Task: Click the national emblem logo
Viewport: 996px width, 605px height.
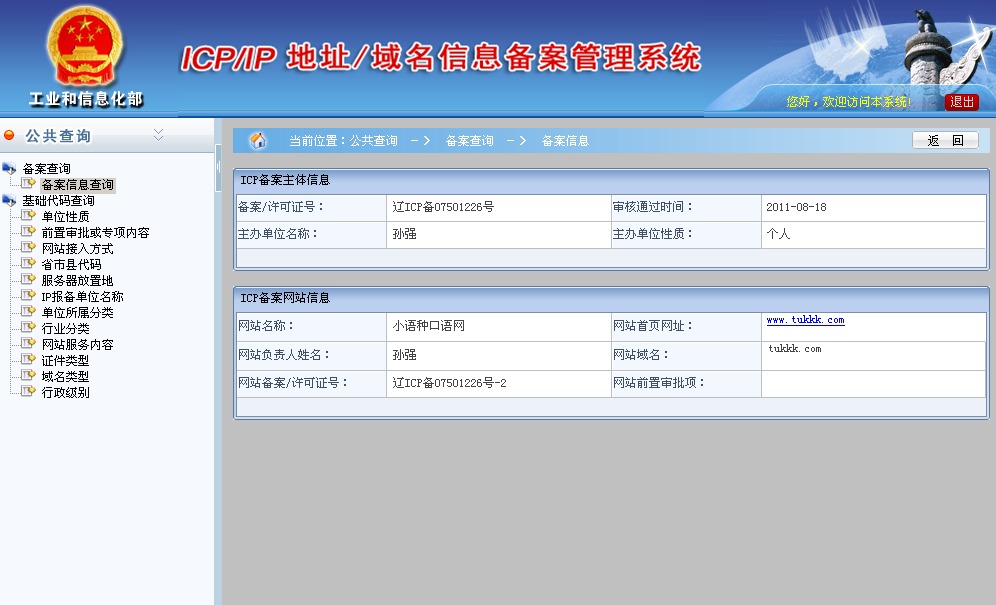Action: pyautogui.click(x=85, y=48)
